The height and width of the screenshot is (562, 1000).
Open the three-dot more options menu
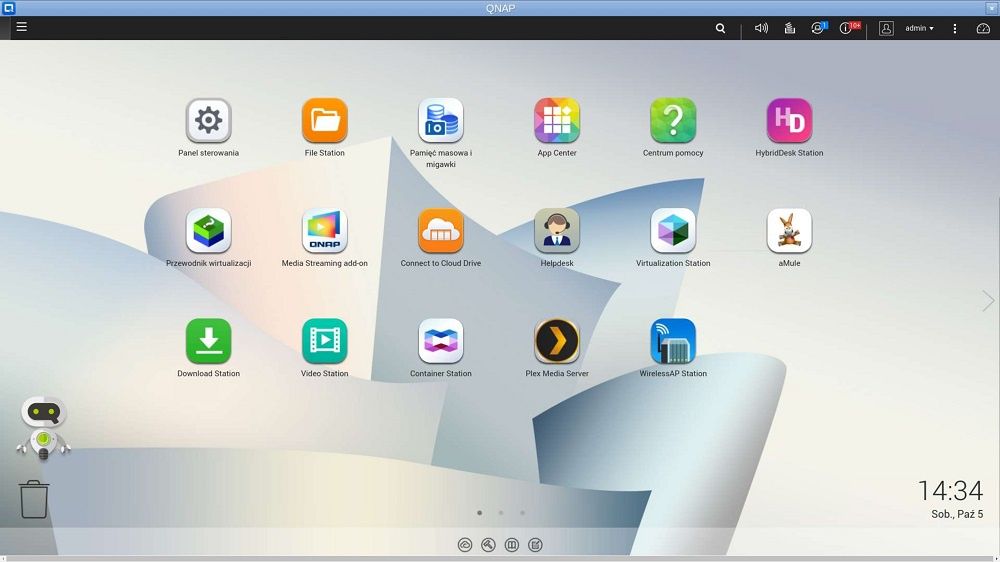(x=955, y=28)
